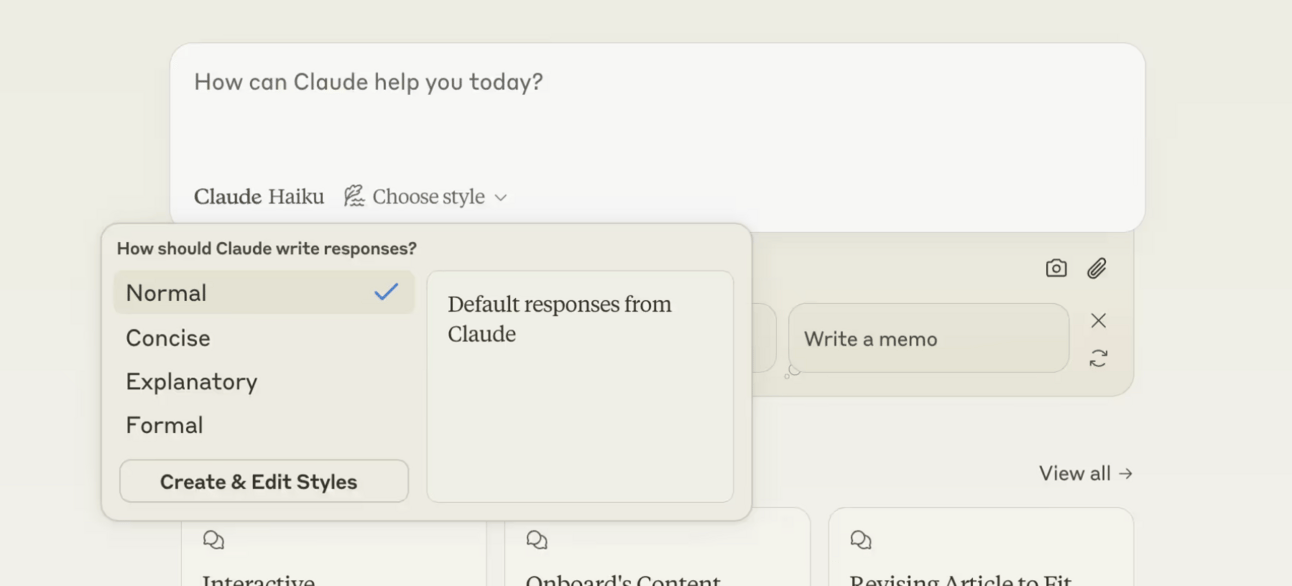Click the chat icon above Onboard's Content card
The height and width of the screenshot is (586, 1292).
tap(537, 540)
